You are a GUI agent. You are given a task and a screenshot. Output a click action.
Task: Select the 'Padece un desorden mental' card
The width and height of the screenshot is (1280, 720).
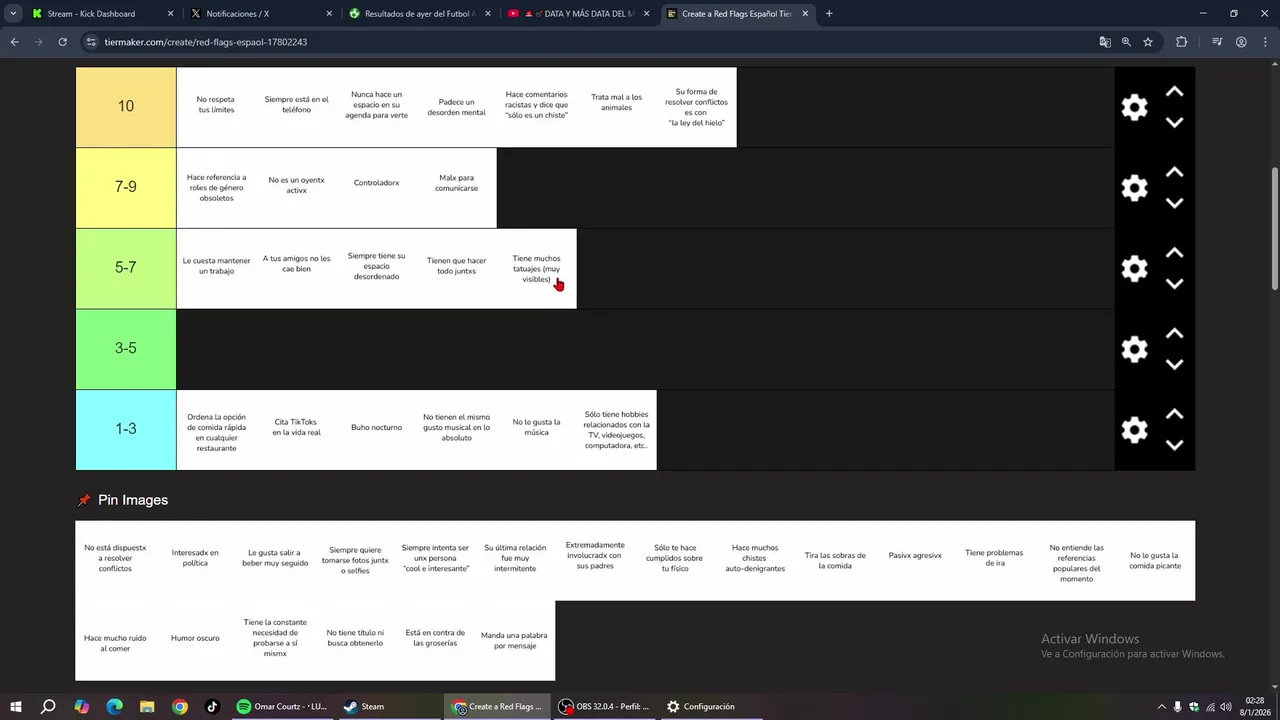coord(456,107)
